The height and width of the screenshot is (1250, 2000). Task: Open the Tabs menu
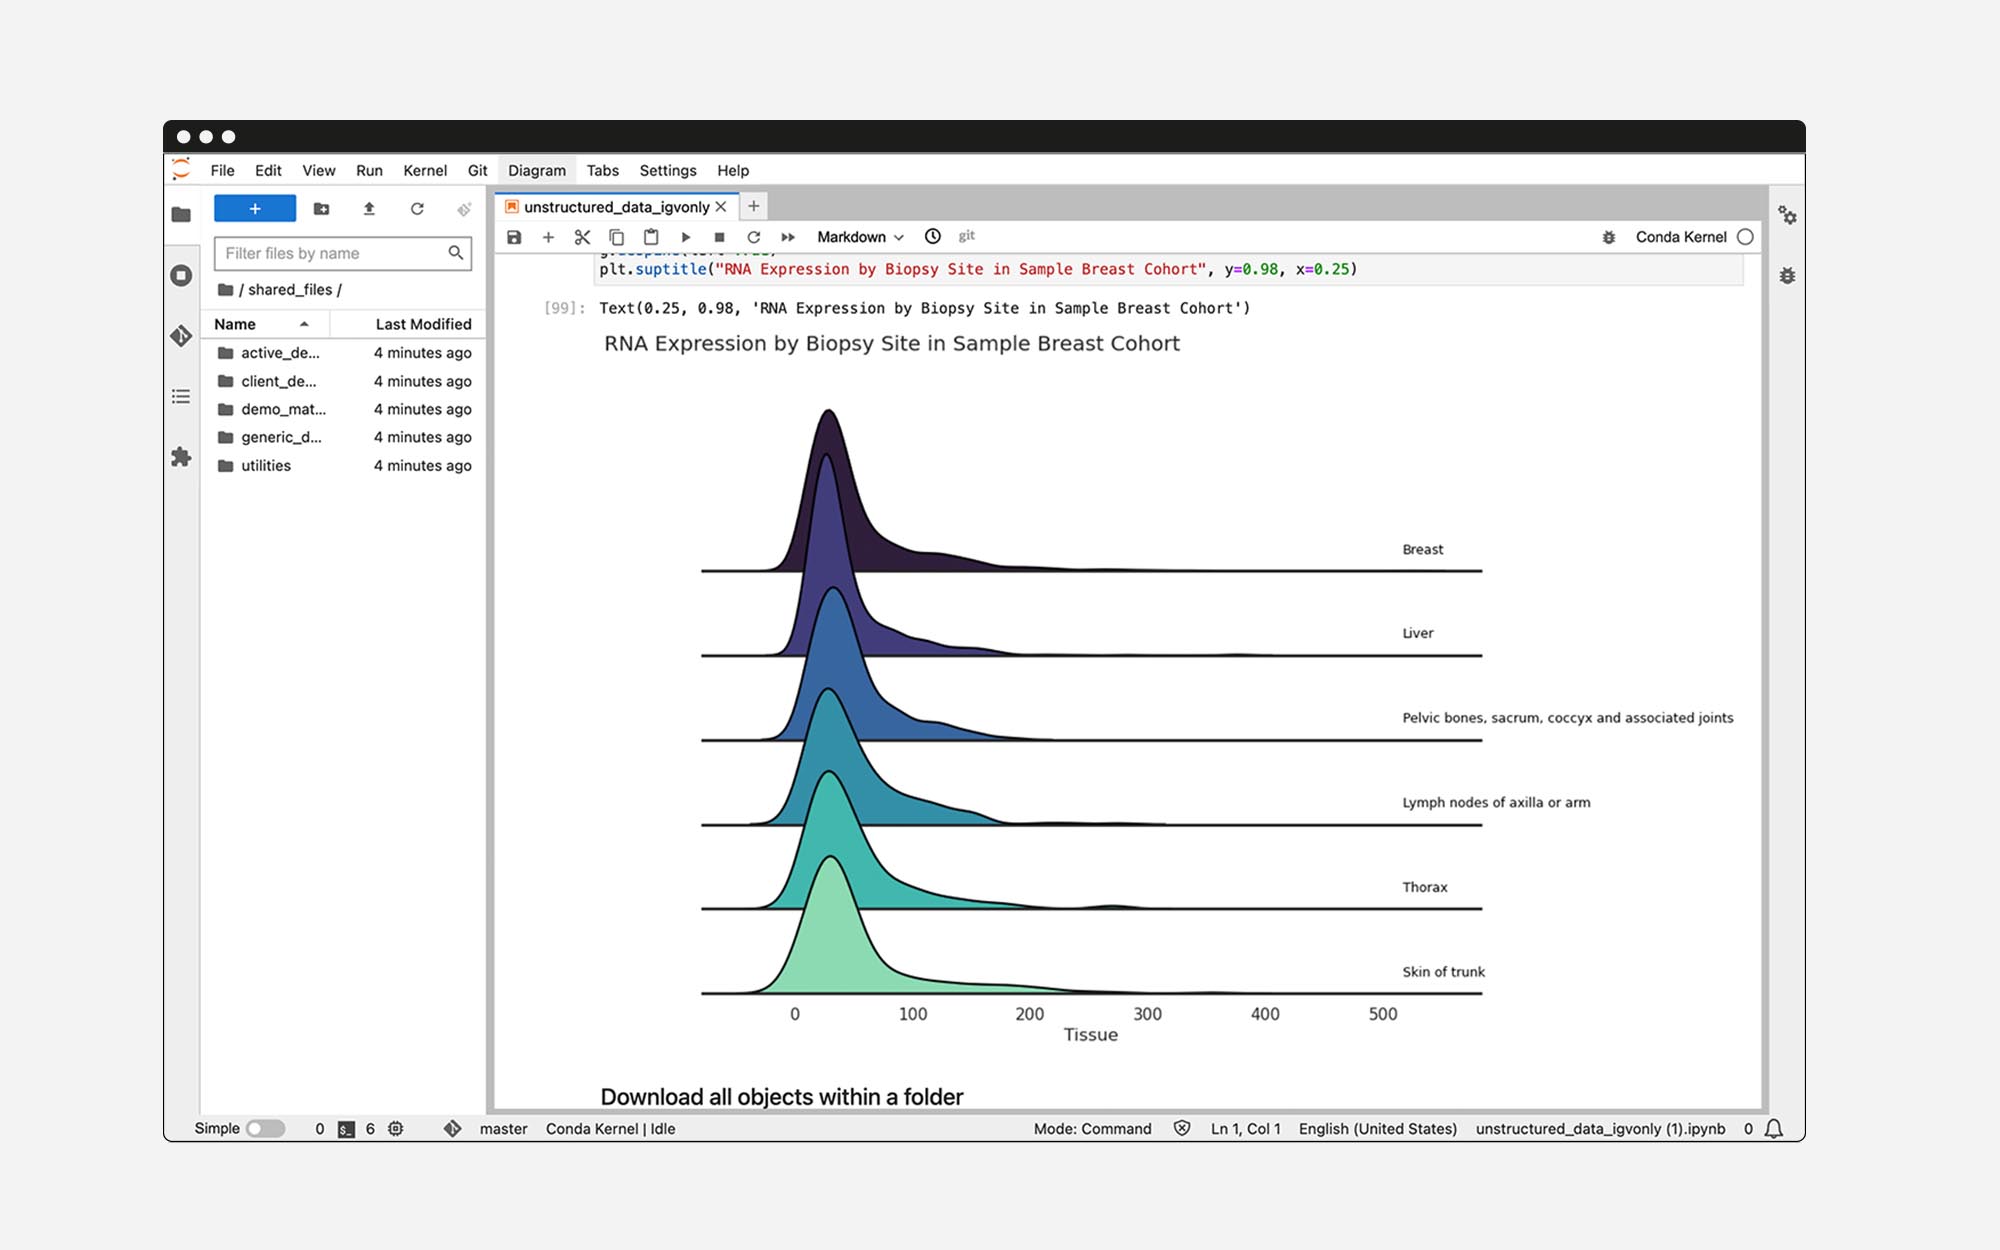[602, 170]
